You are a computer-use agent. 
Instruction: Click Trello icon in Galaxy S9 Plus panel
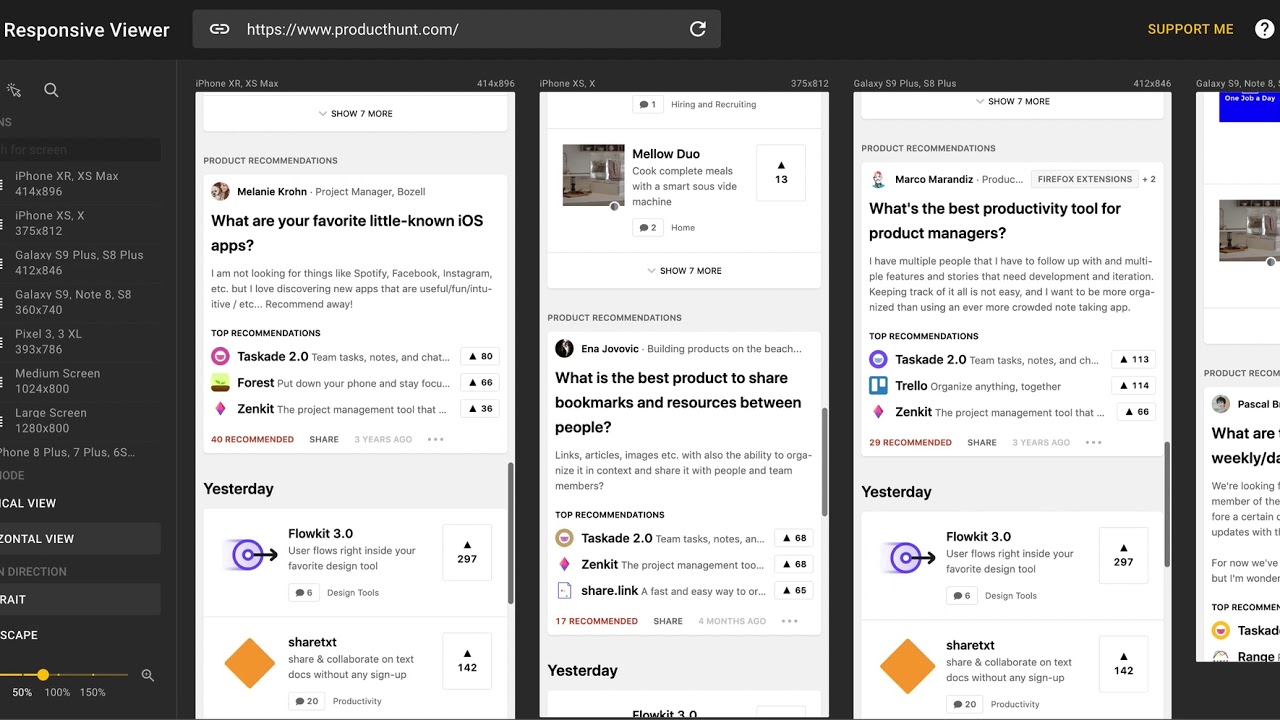[x=878, y=385]
